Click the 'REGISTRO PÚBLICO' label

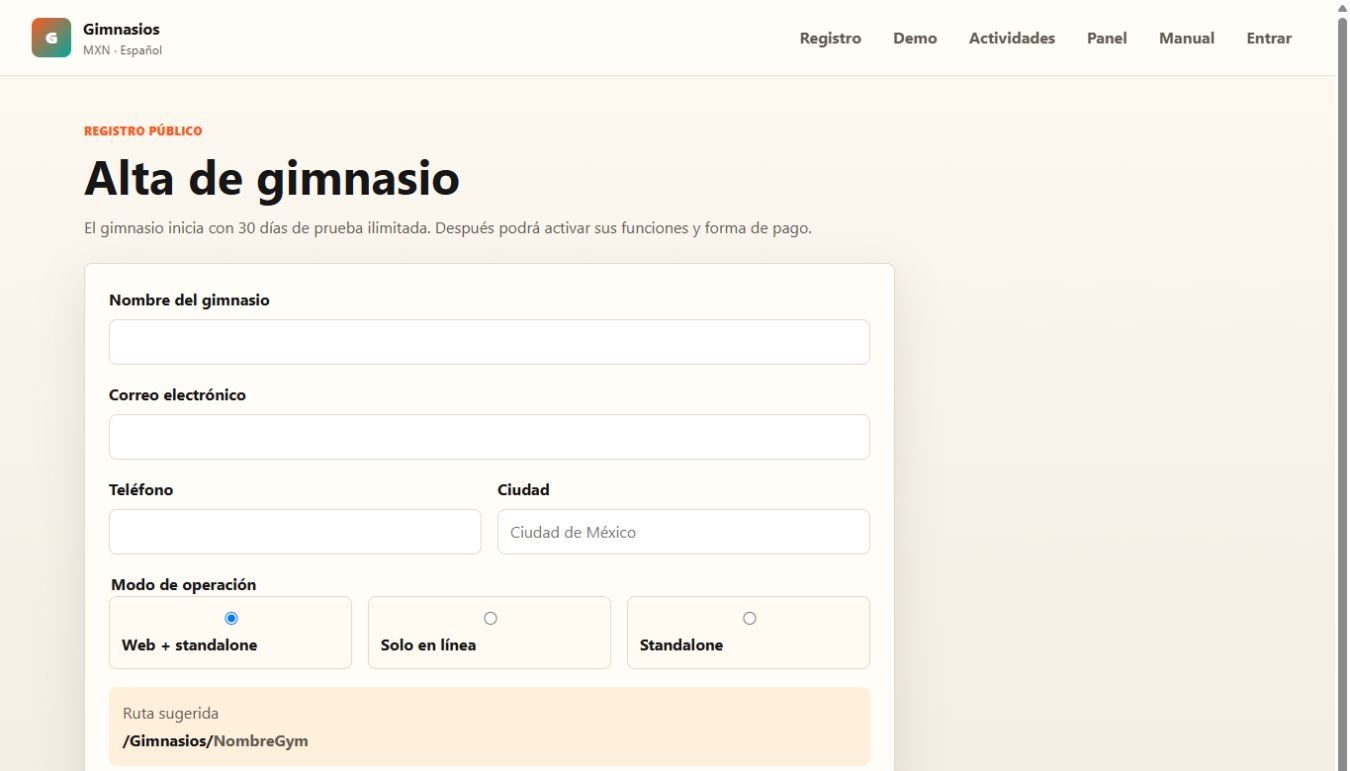coord(143,131)
